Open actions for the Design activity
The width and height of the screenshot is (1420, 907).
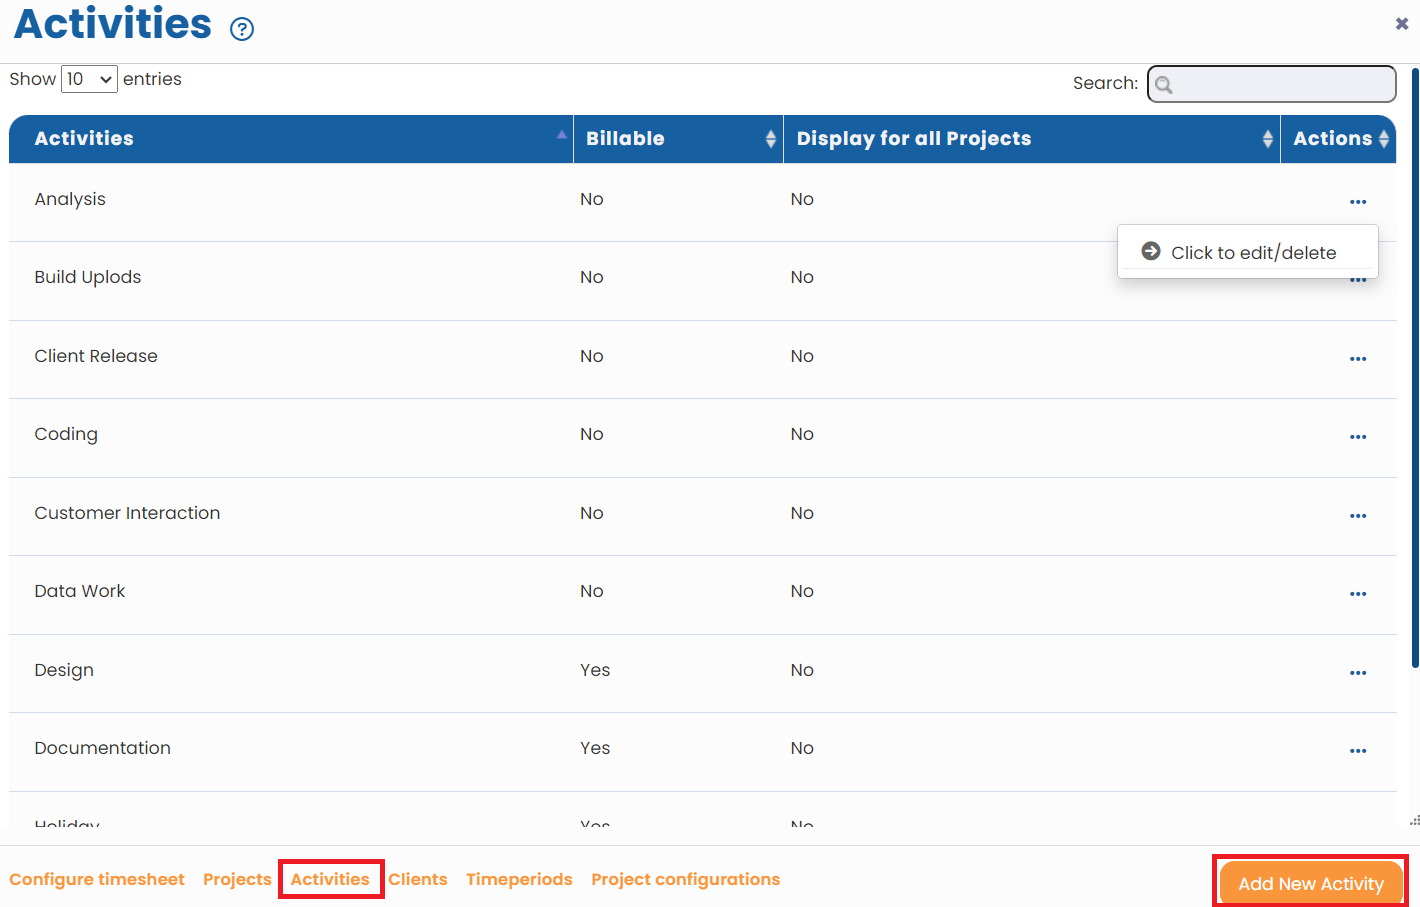click(x=1358, y=673)
